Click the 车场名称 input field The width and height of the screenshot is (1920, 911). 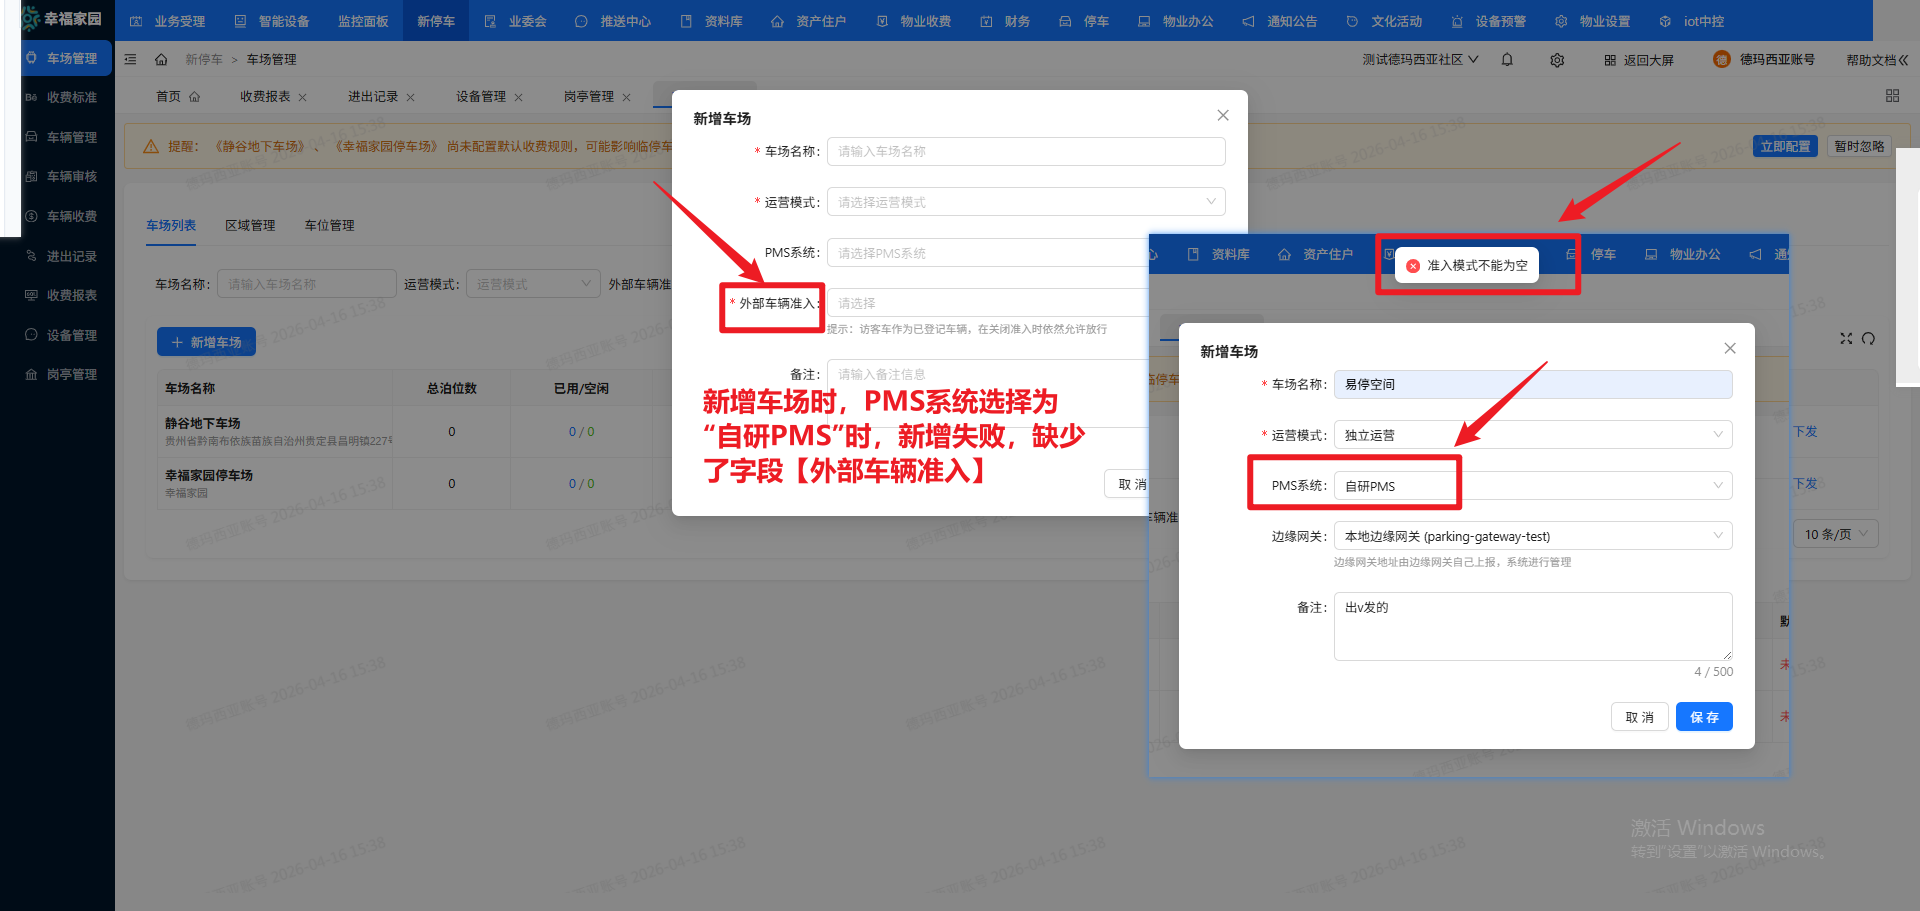pyautogui.click(x=1531, y=384)
